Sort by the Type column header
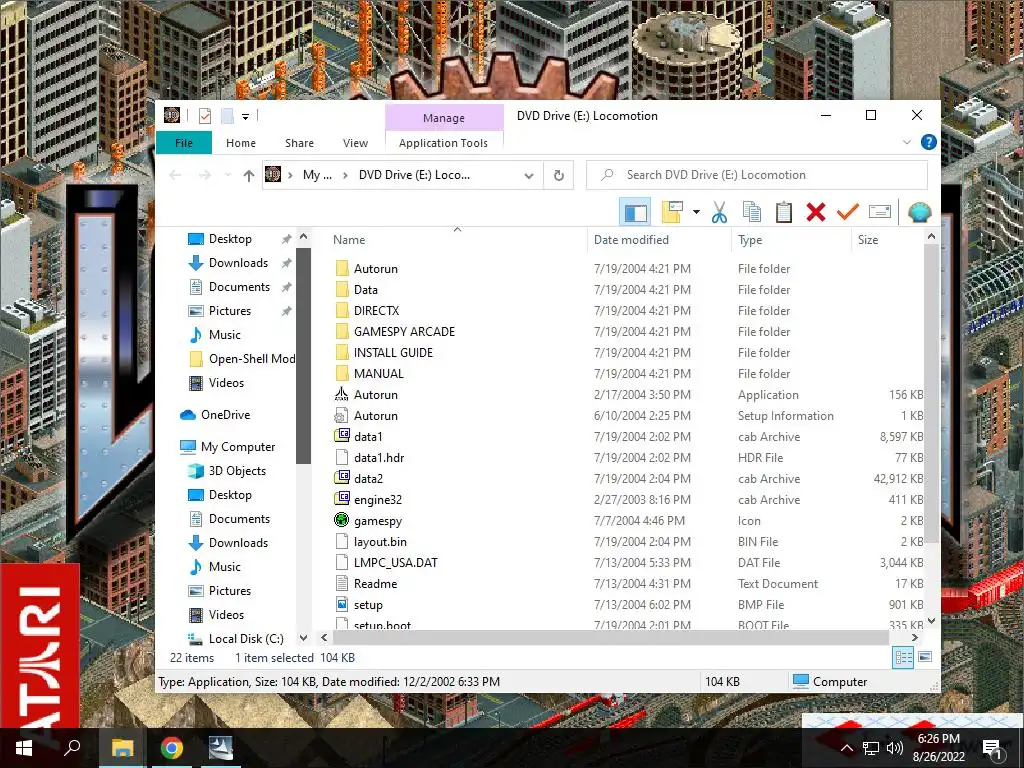The image size is (1024, 768). pos(791,240)
